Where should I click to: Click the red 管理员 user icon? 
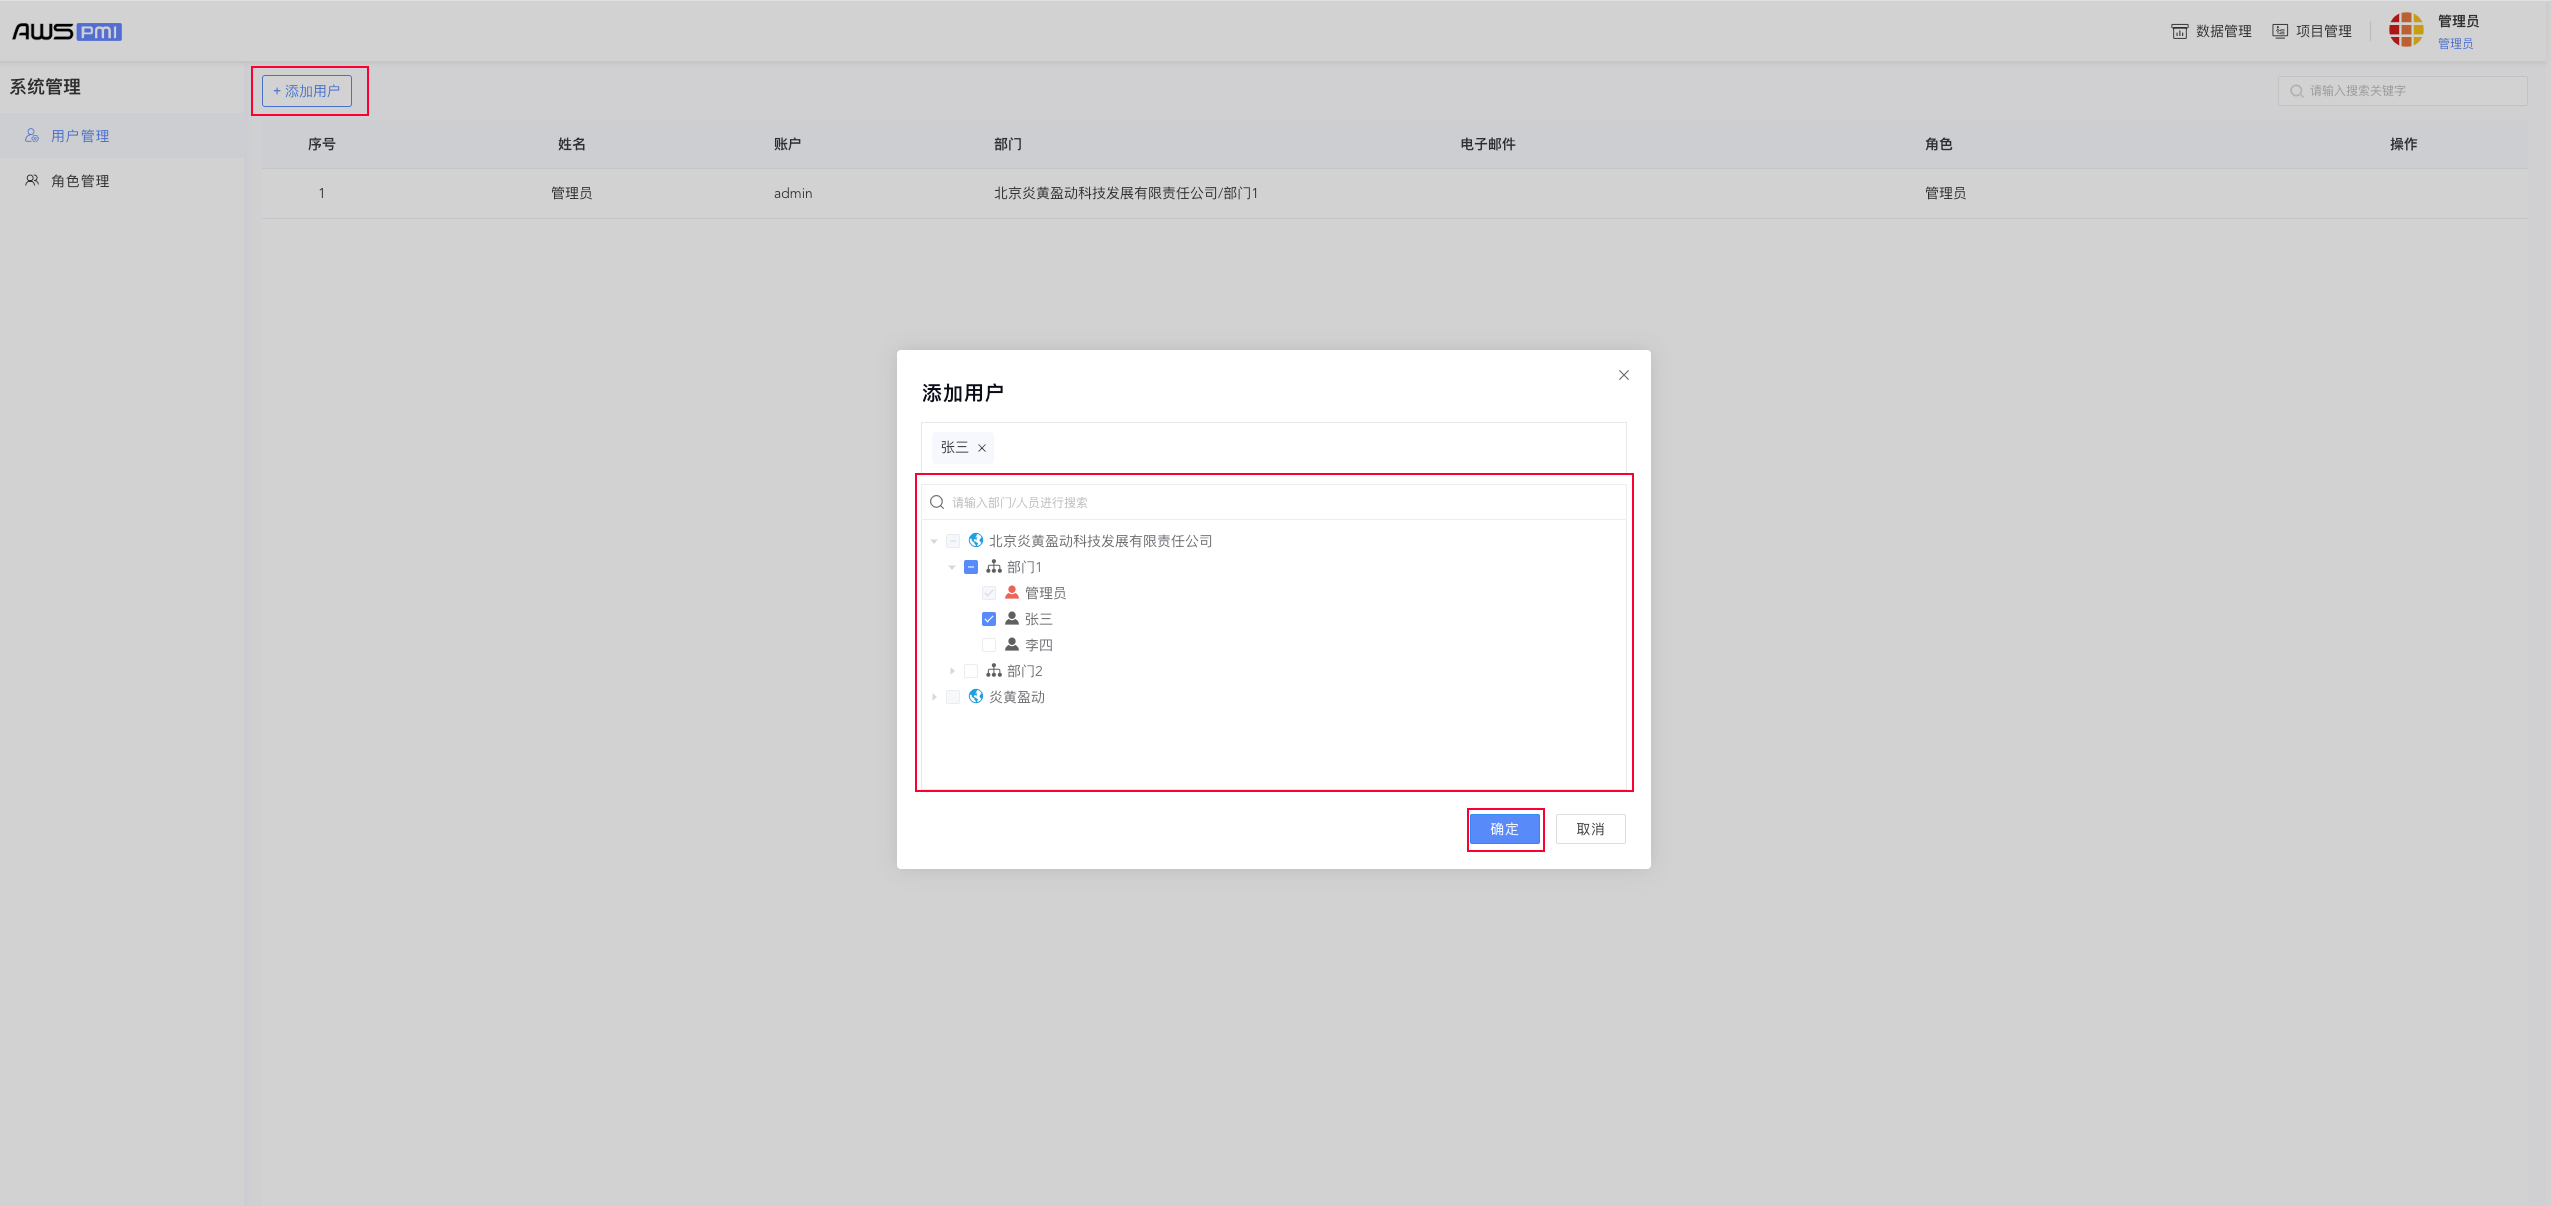point(1012,592)
